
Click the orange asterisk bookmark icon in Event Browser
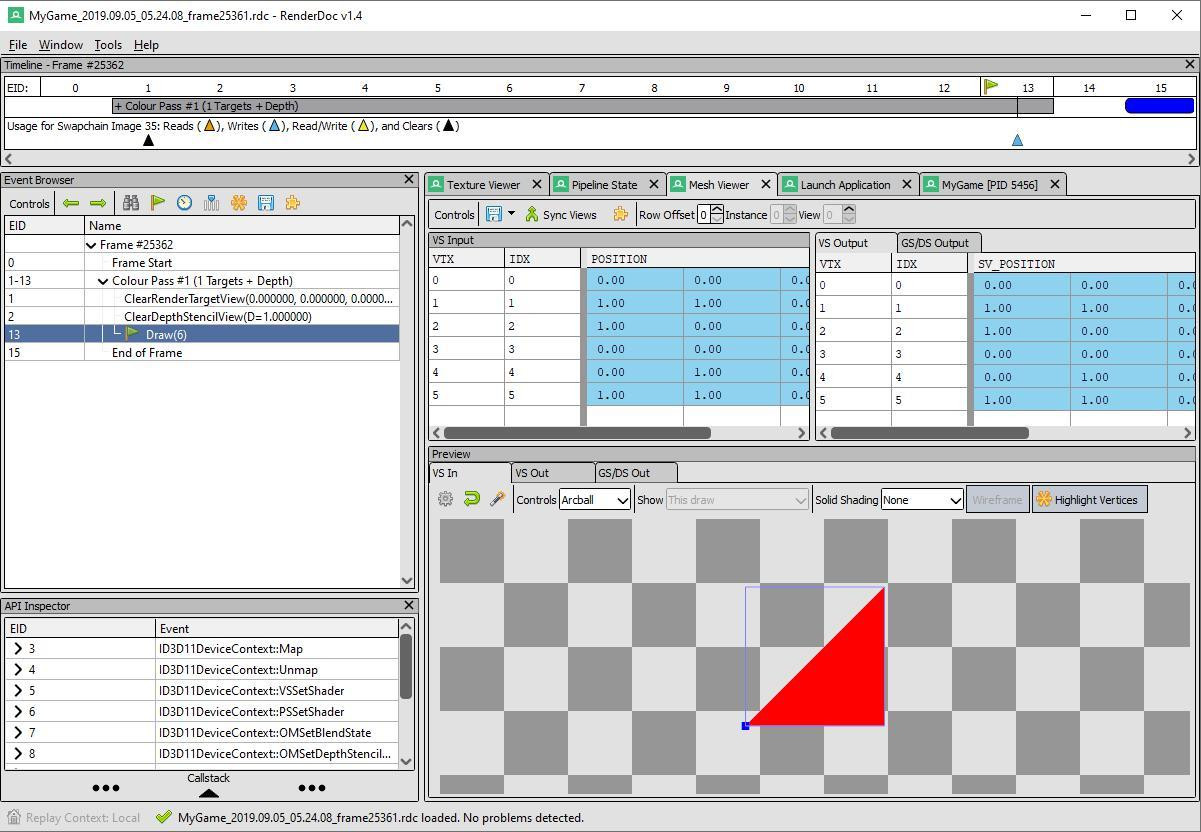coord(238,203)
